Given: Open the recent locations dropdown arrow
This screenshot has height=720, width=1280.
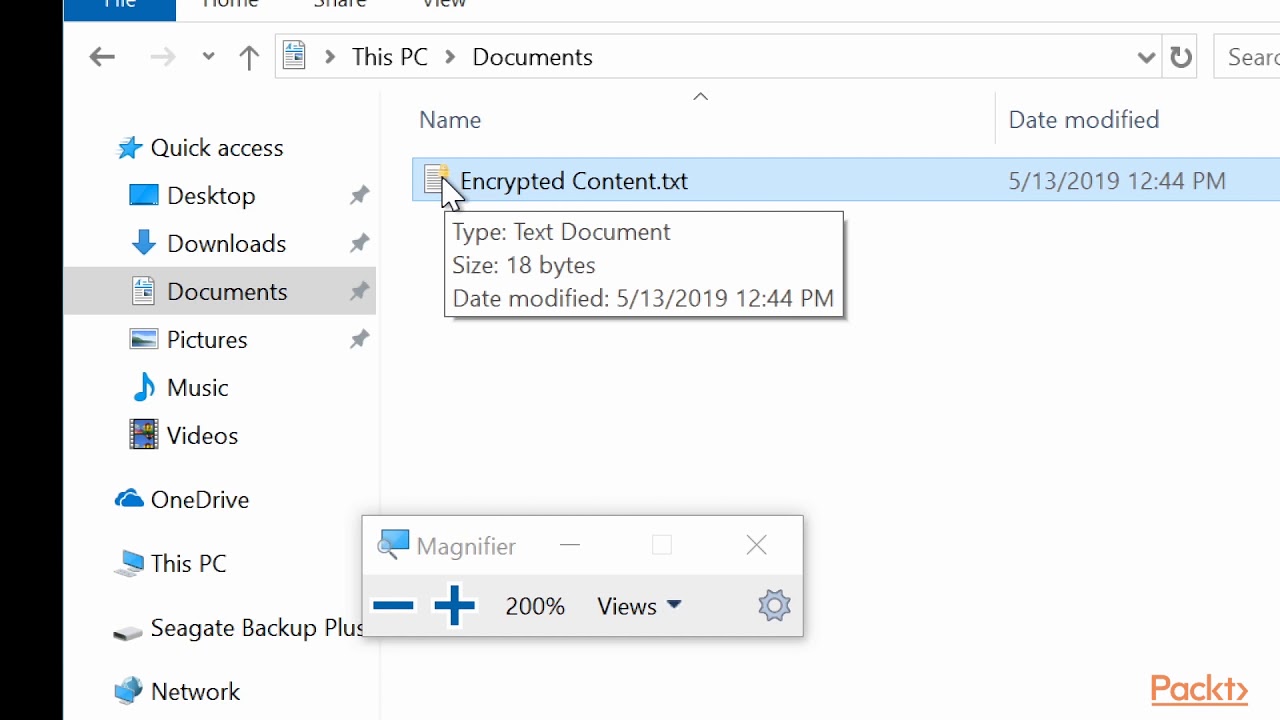Looking at the screenshot, I should pyautogui.click(x=208, y=57).
